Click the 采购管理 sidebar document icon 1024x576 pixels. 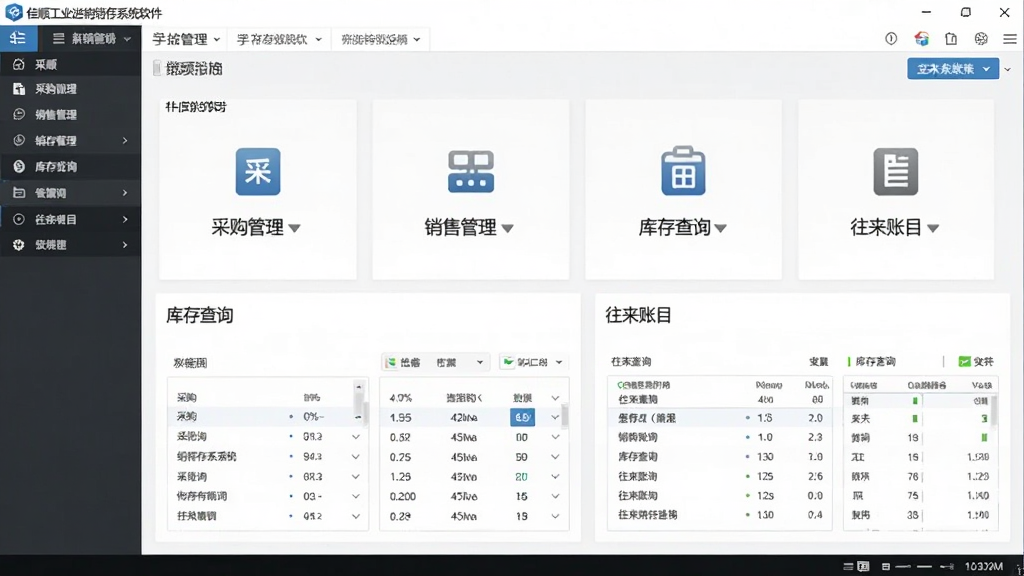(x=19, y=89)
